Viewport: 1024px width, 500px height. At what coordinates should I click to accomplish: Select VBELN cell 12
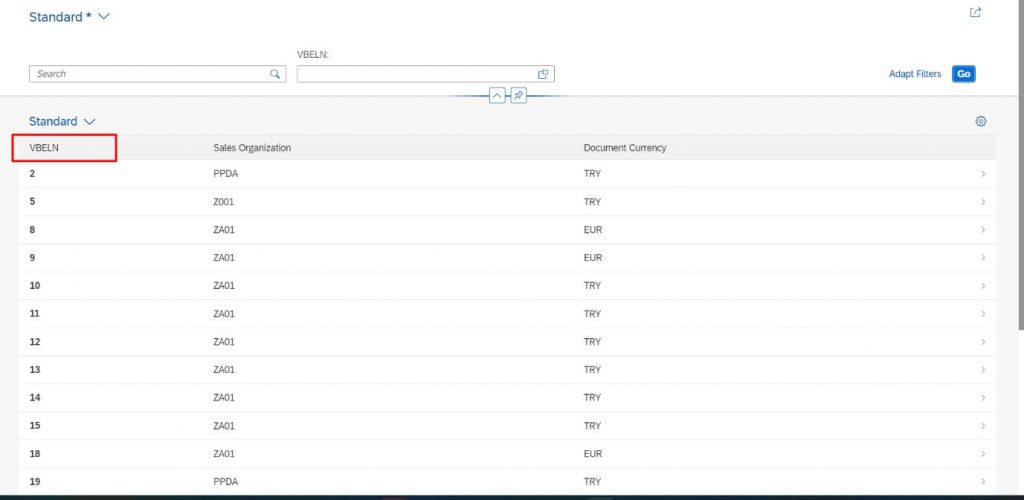[x=35, y=342]
